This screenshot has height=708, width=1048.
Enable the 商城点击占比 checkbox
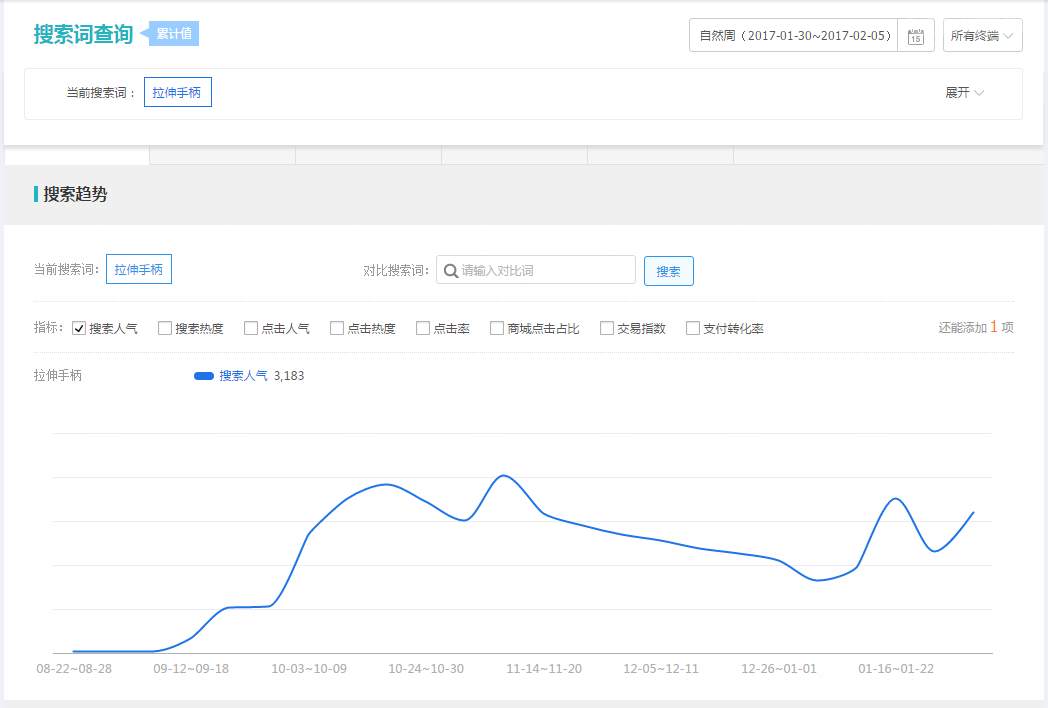[497, 328]
